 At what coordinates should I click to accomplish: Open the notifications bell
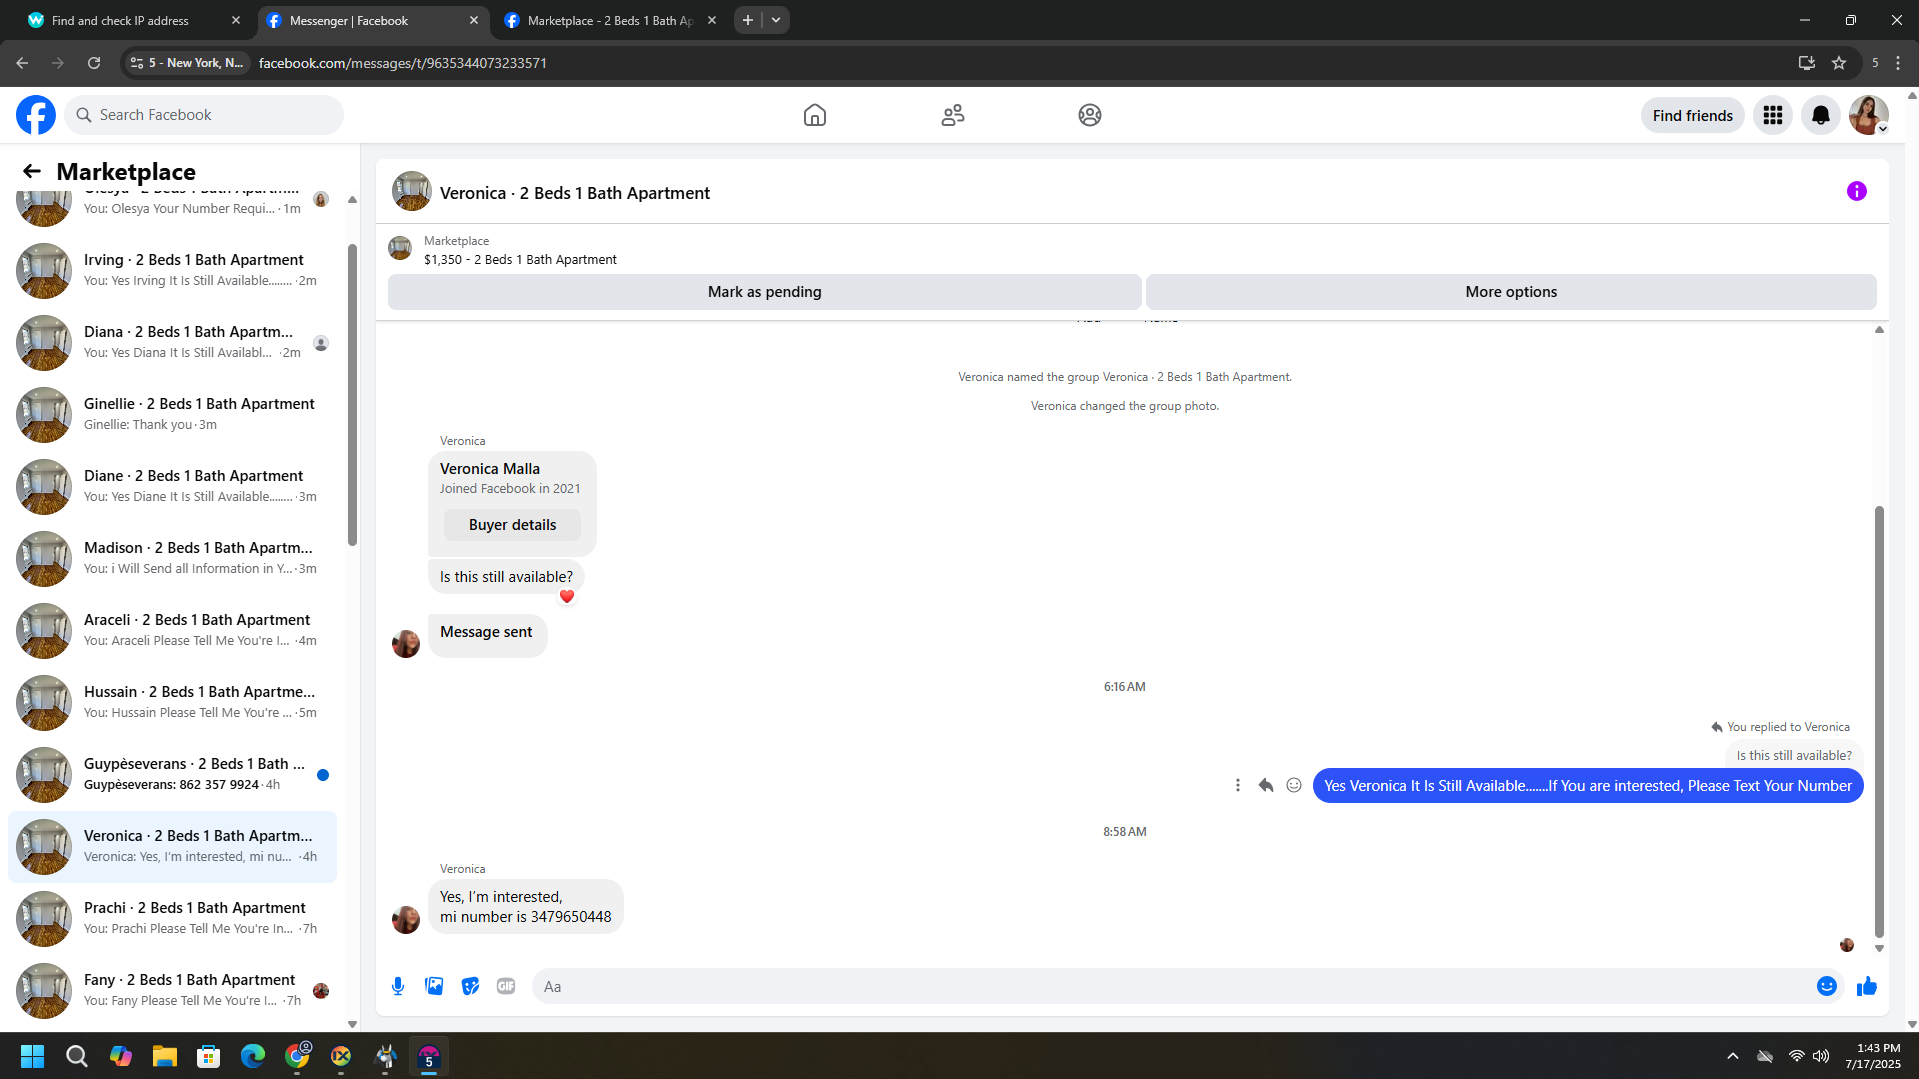tap(1821, 115)
